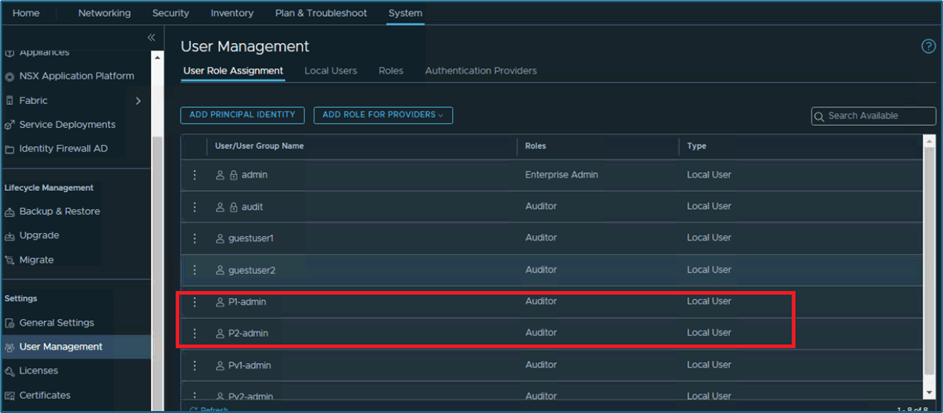Expand the Fabric sidebar section
This screenshot has height=413, width=943.
click(138, 101)
